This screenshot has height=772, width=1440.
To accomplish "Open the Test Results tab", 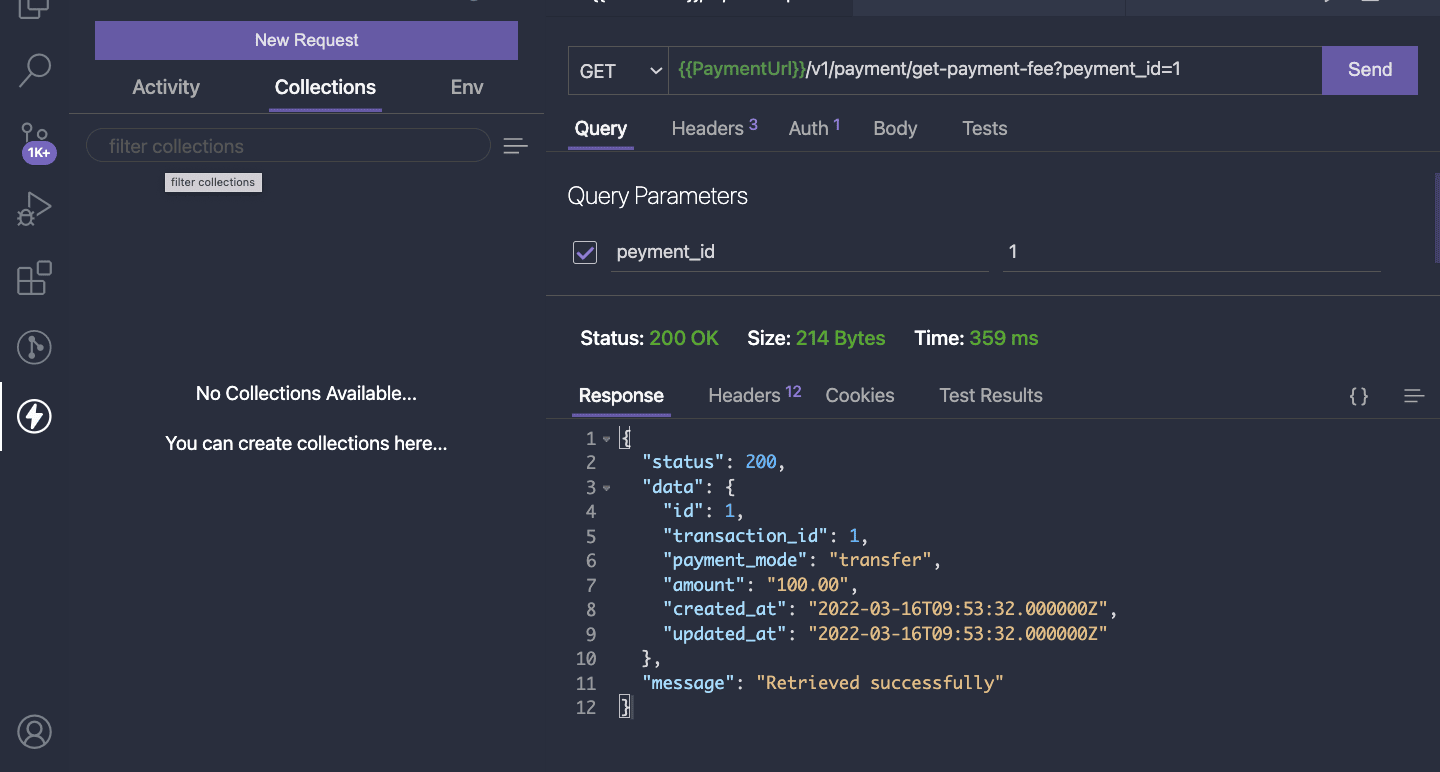I will [x=991, y=396].
